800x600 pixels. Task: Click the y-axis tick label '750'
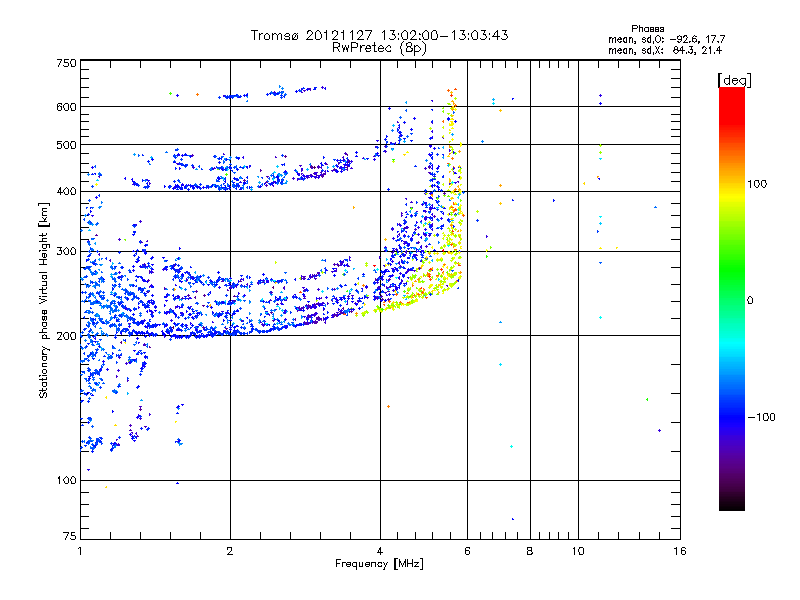tap(66, 63)
